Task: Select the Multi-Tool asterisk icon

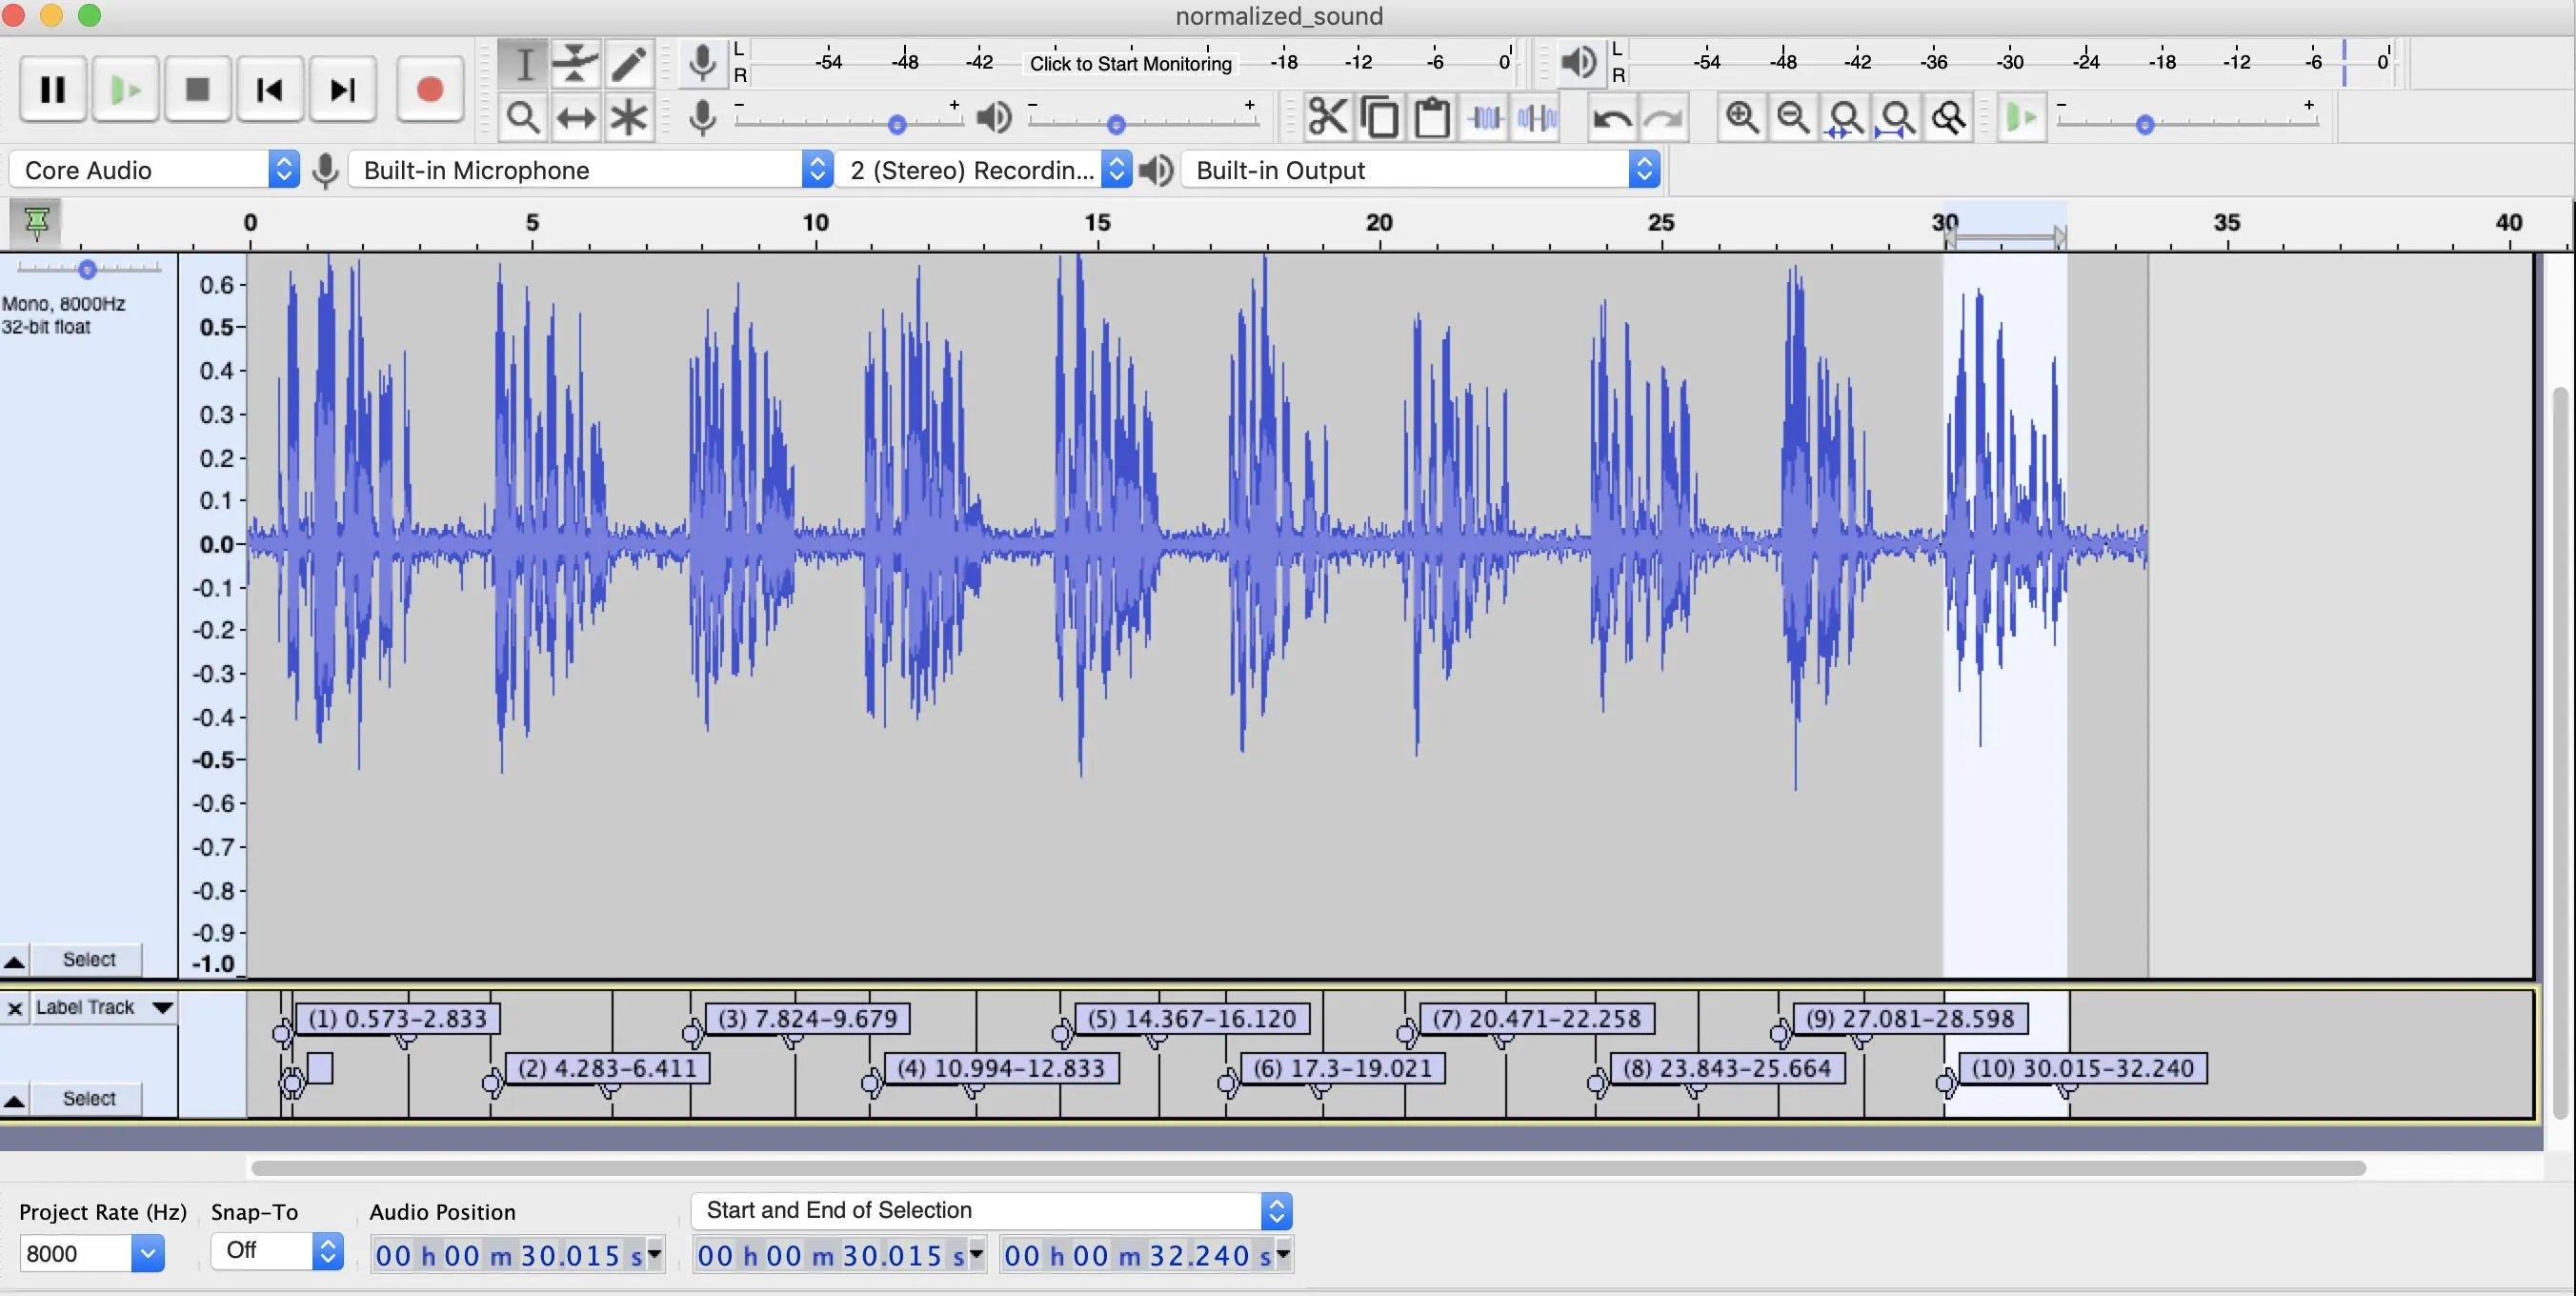Action: [x=629, y=118]
